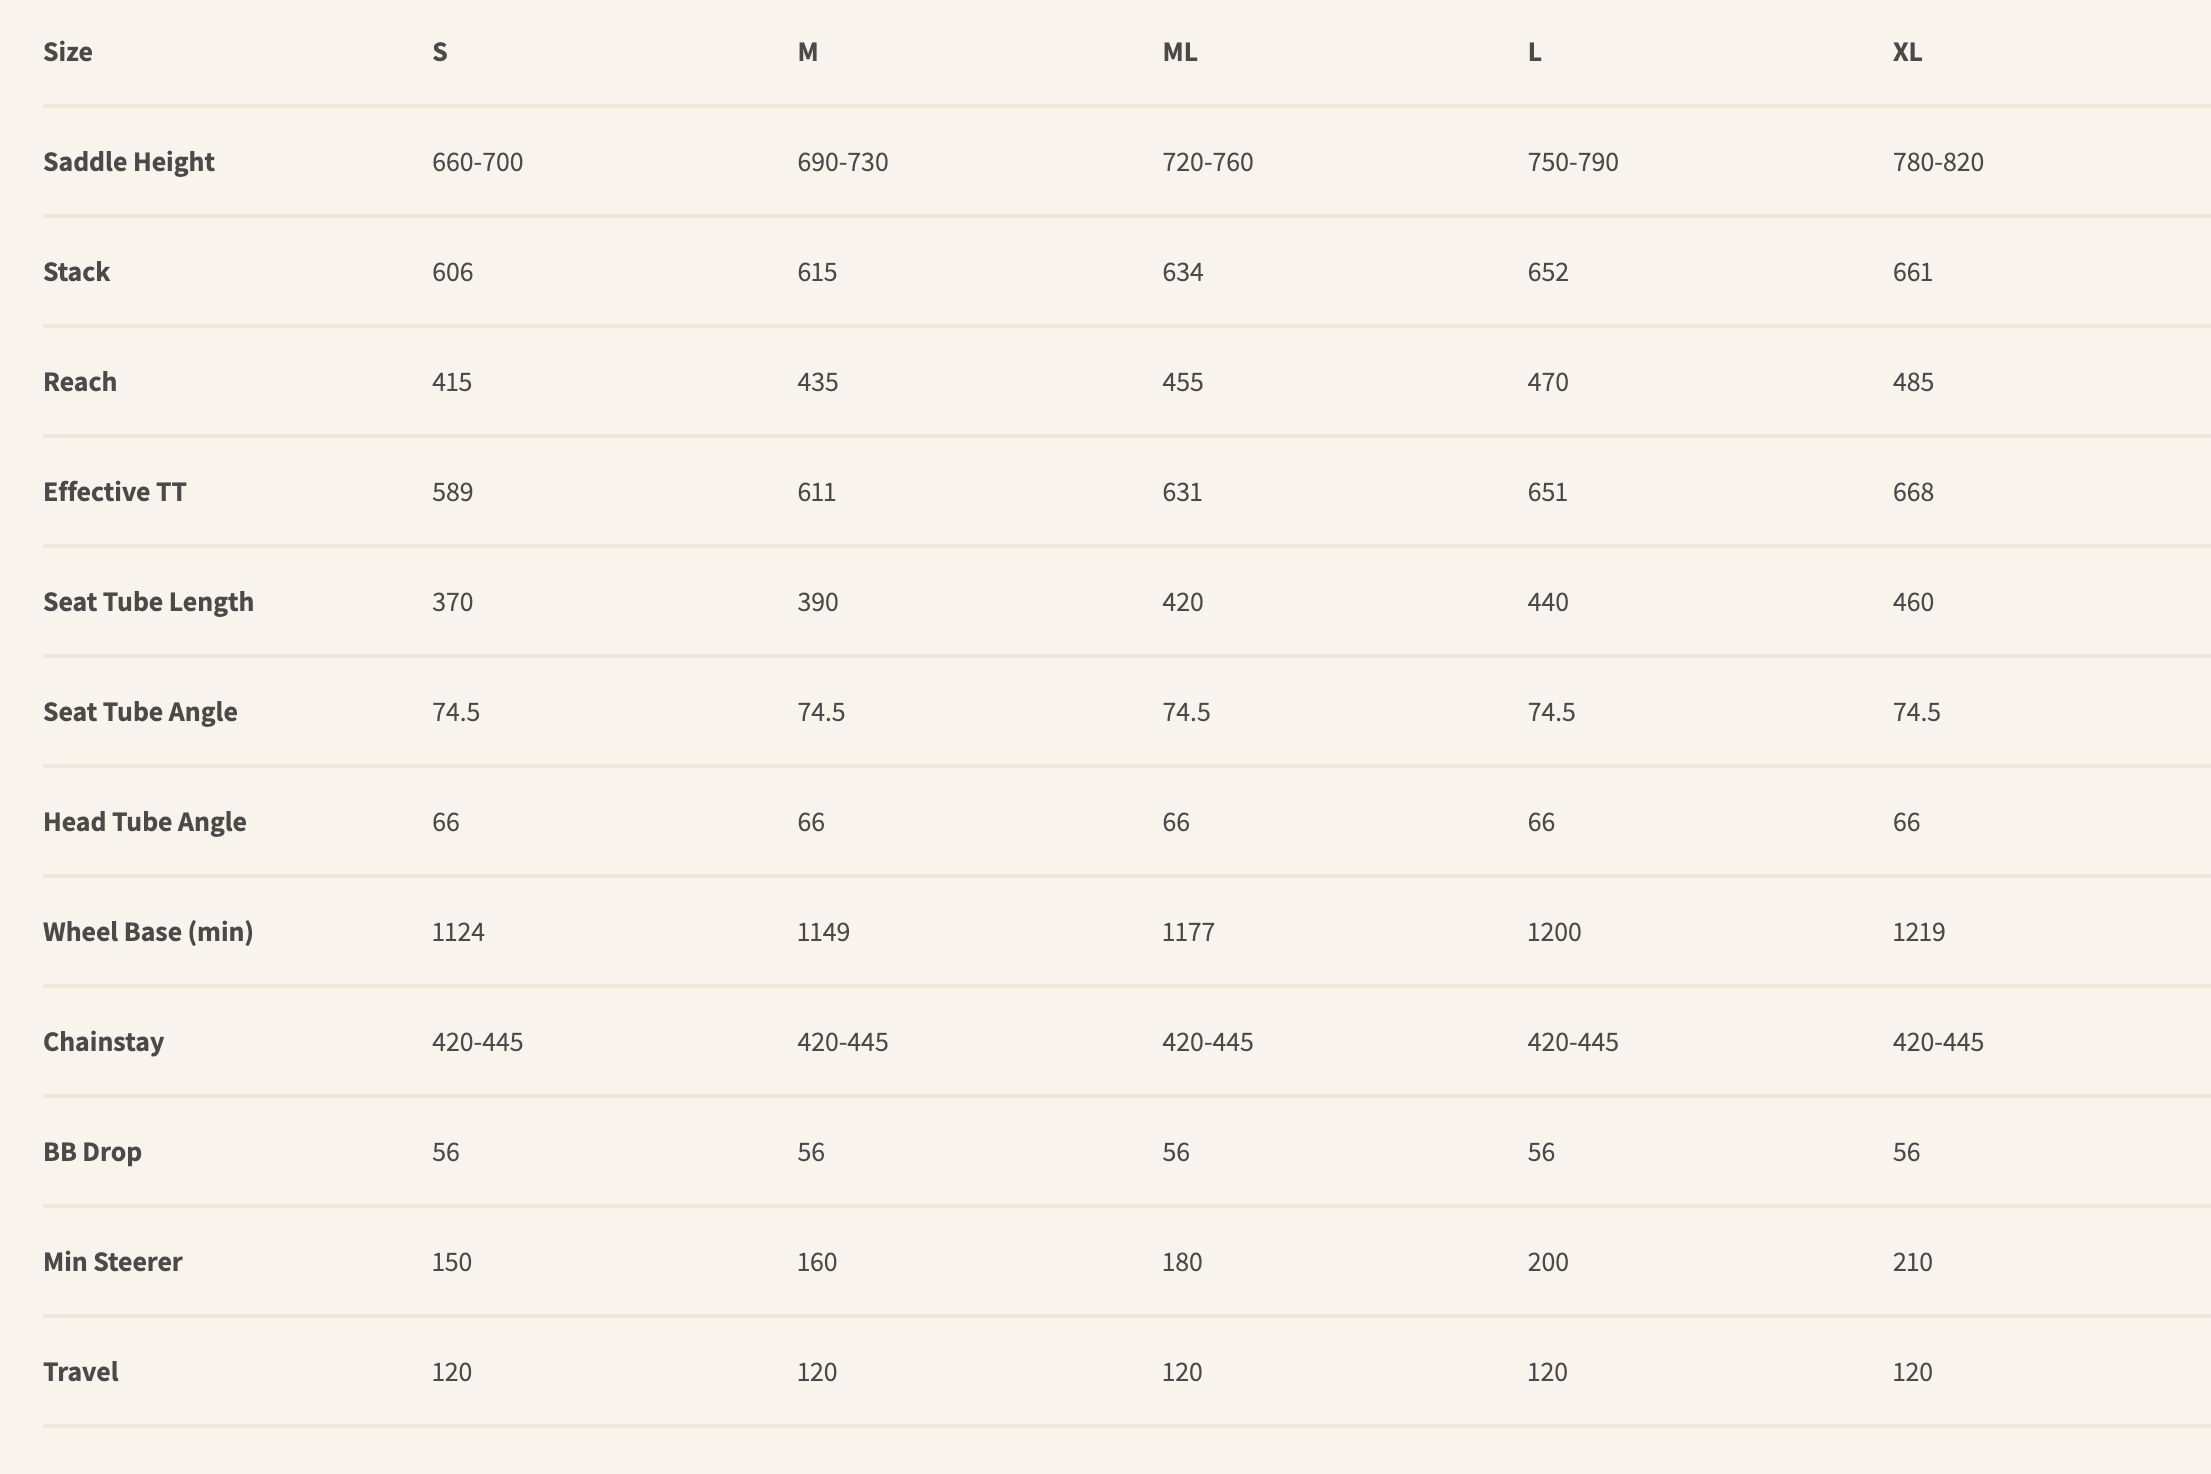The height and width of the screenshot is (1474, 2211).
Task: Select the Stack row label
Action: [77, 272]
